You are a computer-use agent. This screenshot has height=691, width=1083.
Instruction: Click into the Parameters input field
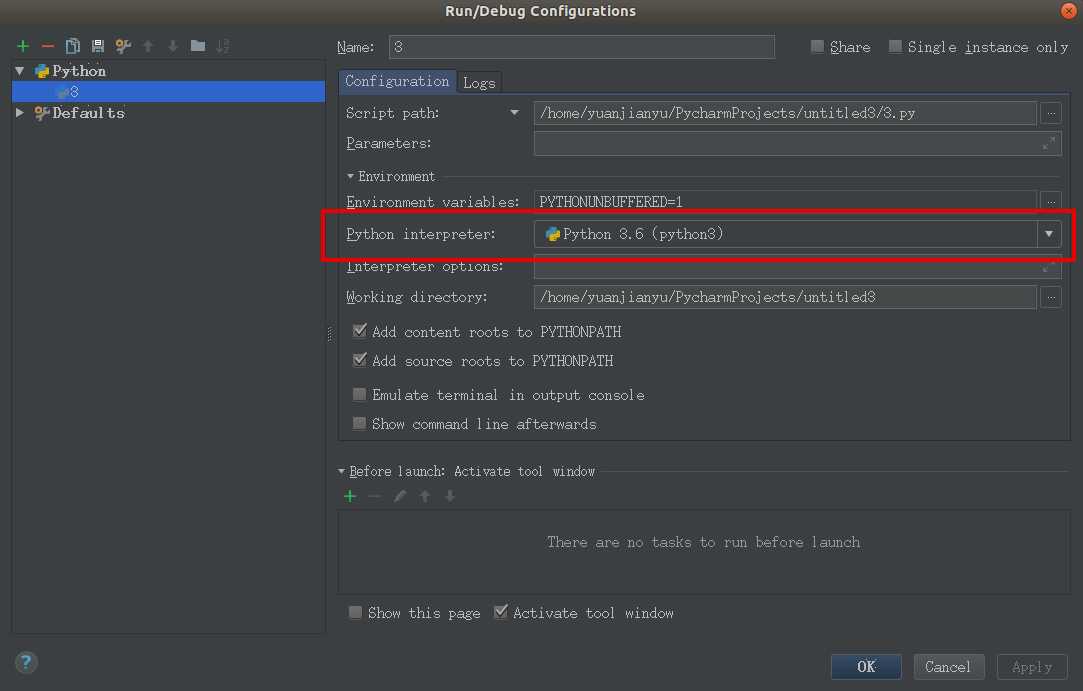point(785,144)
